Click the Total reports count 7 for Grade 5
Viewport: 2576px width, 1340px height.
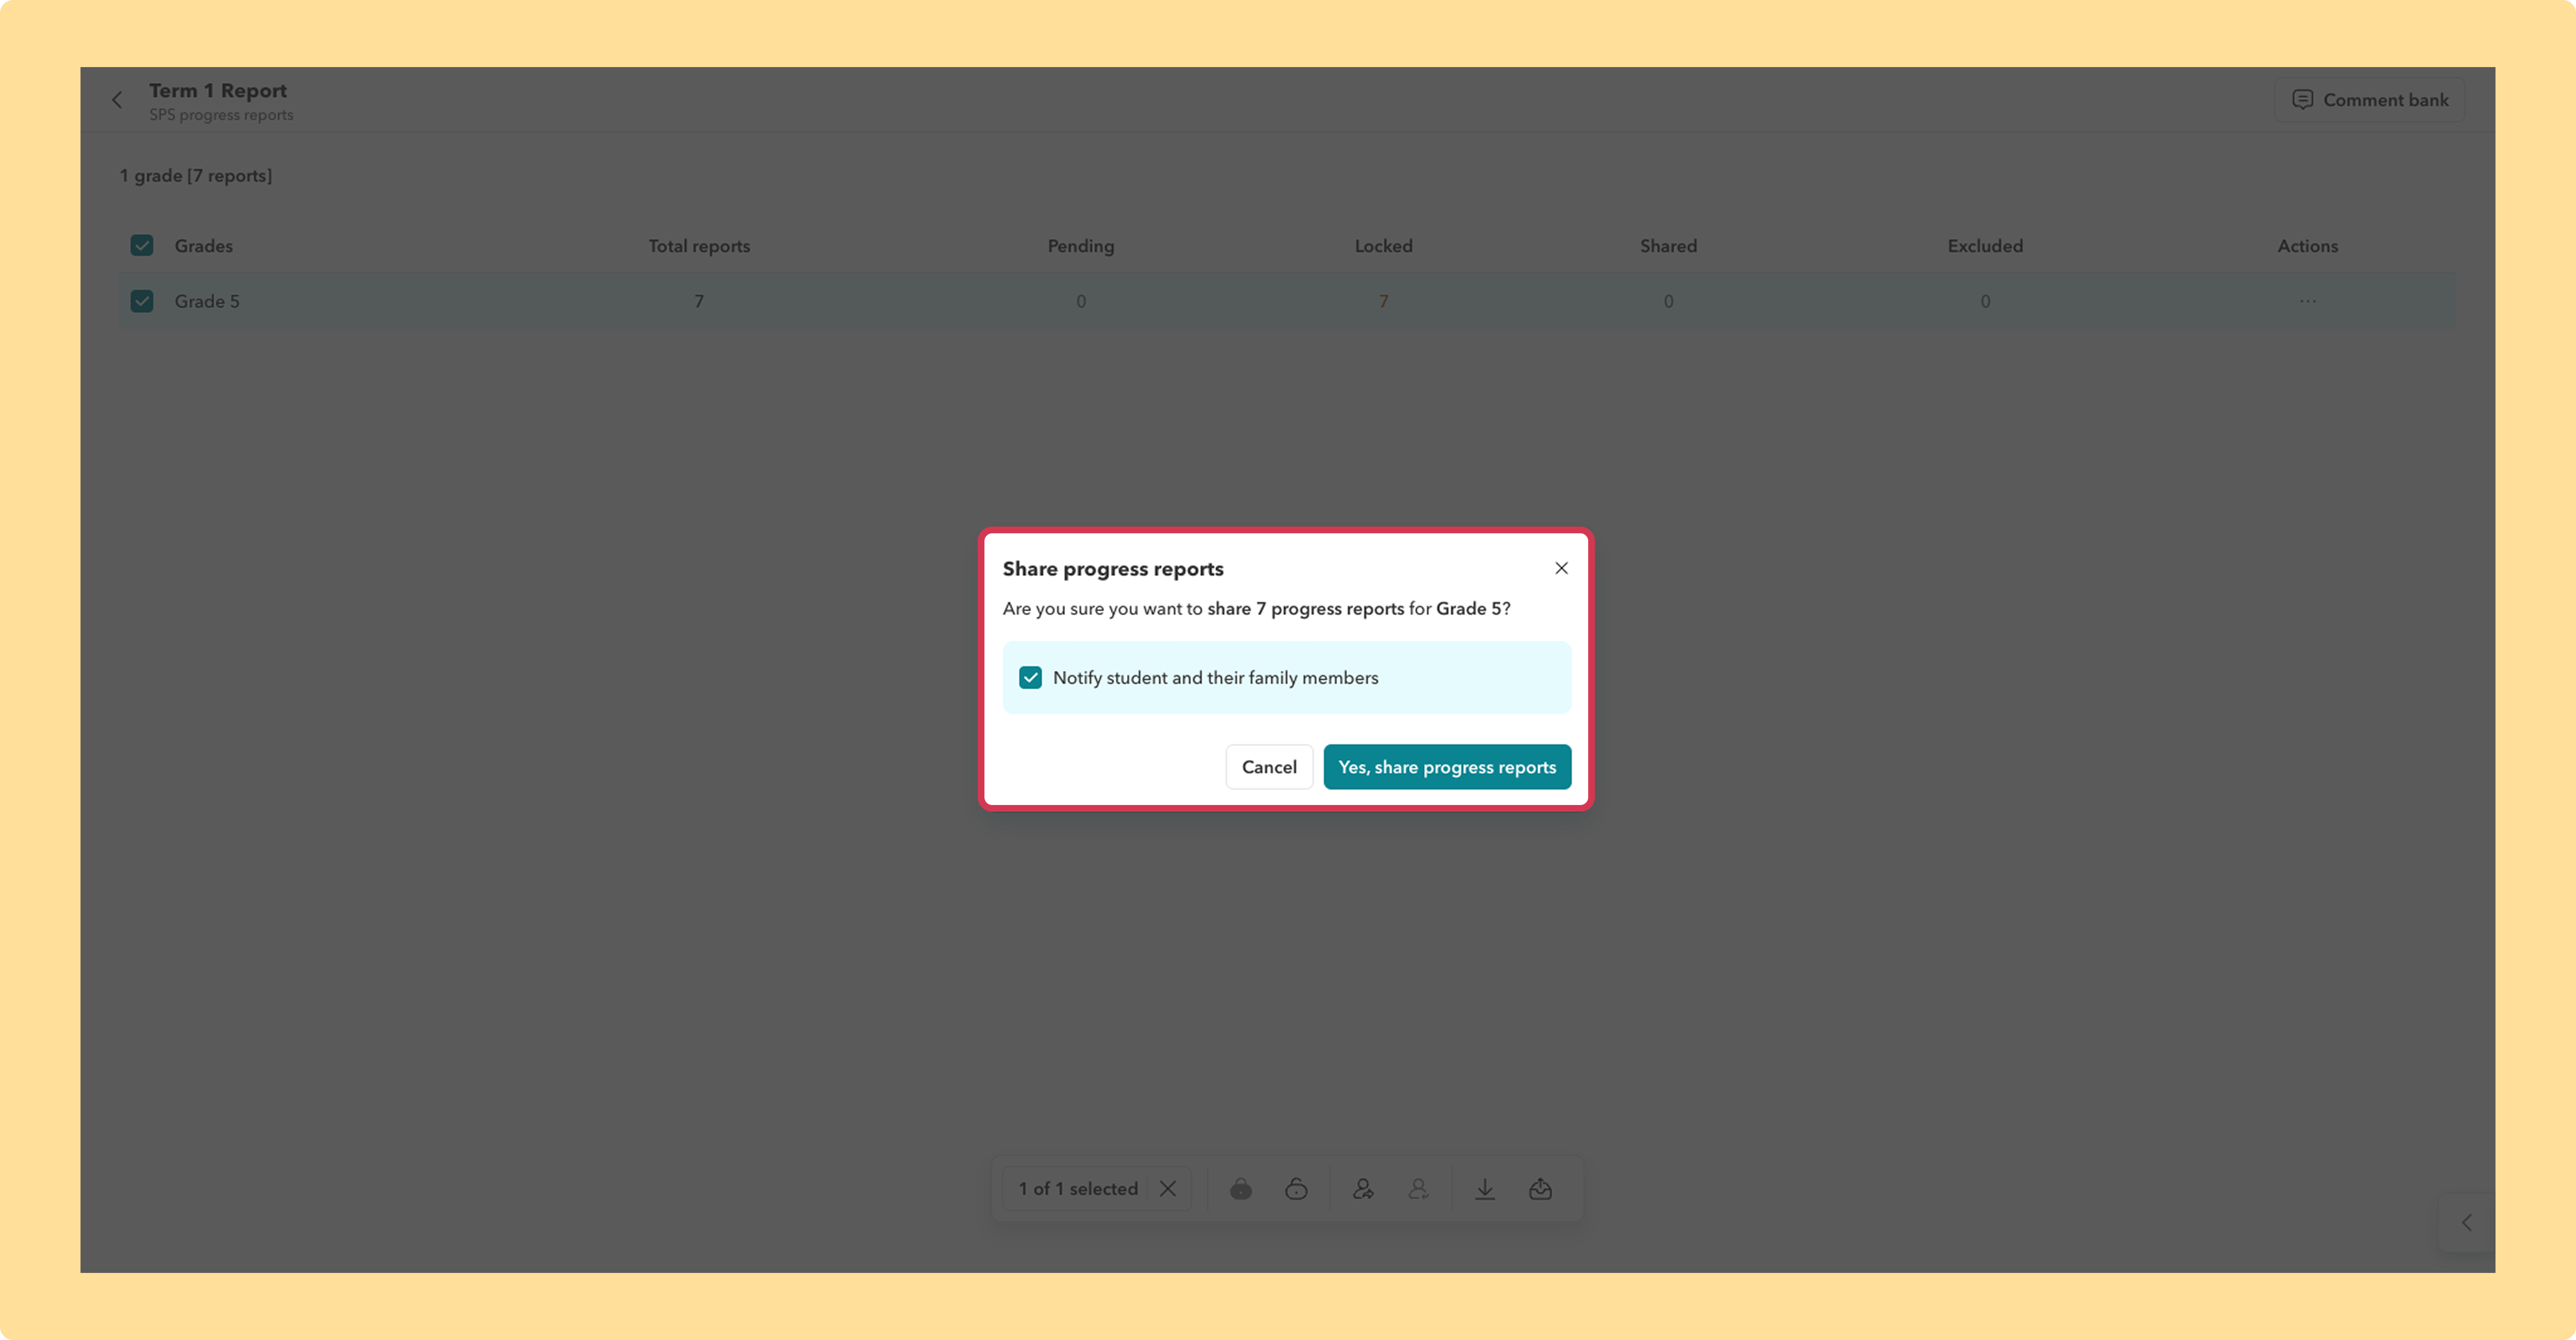pos(699,301)
